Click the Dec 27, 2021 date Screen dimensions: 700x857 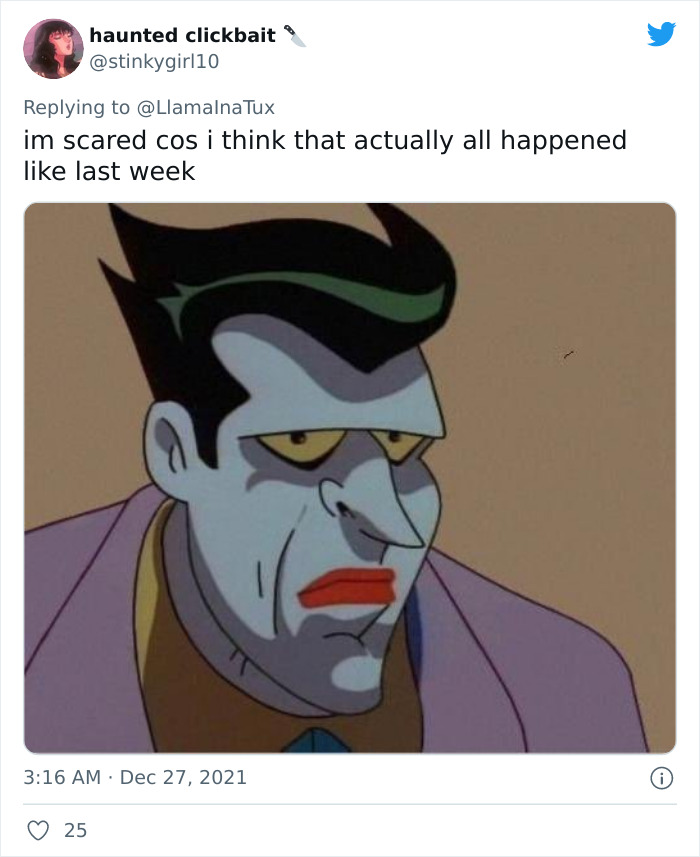(x=183, y=777)
